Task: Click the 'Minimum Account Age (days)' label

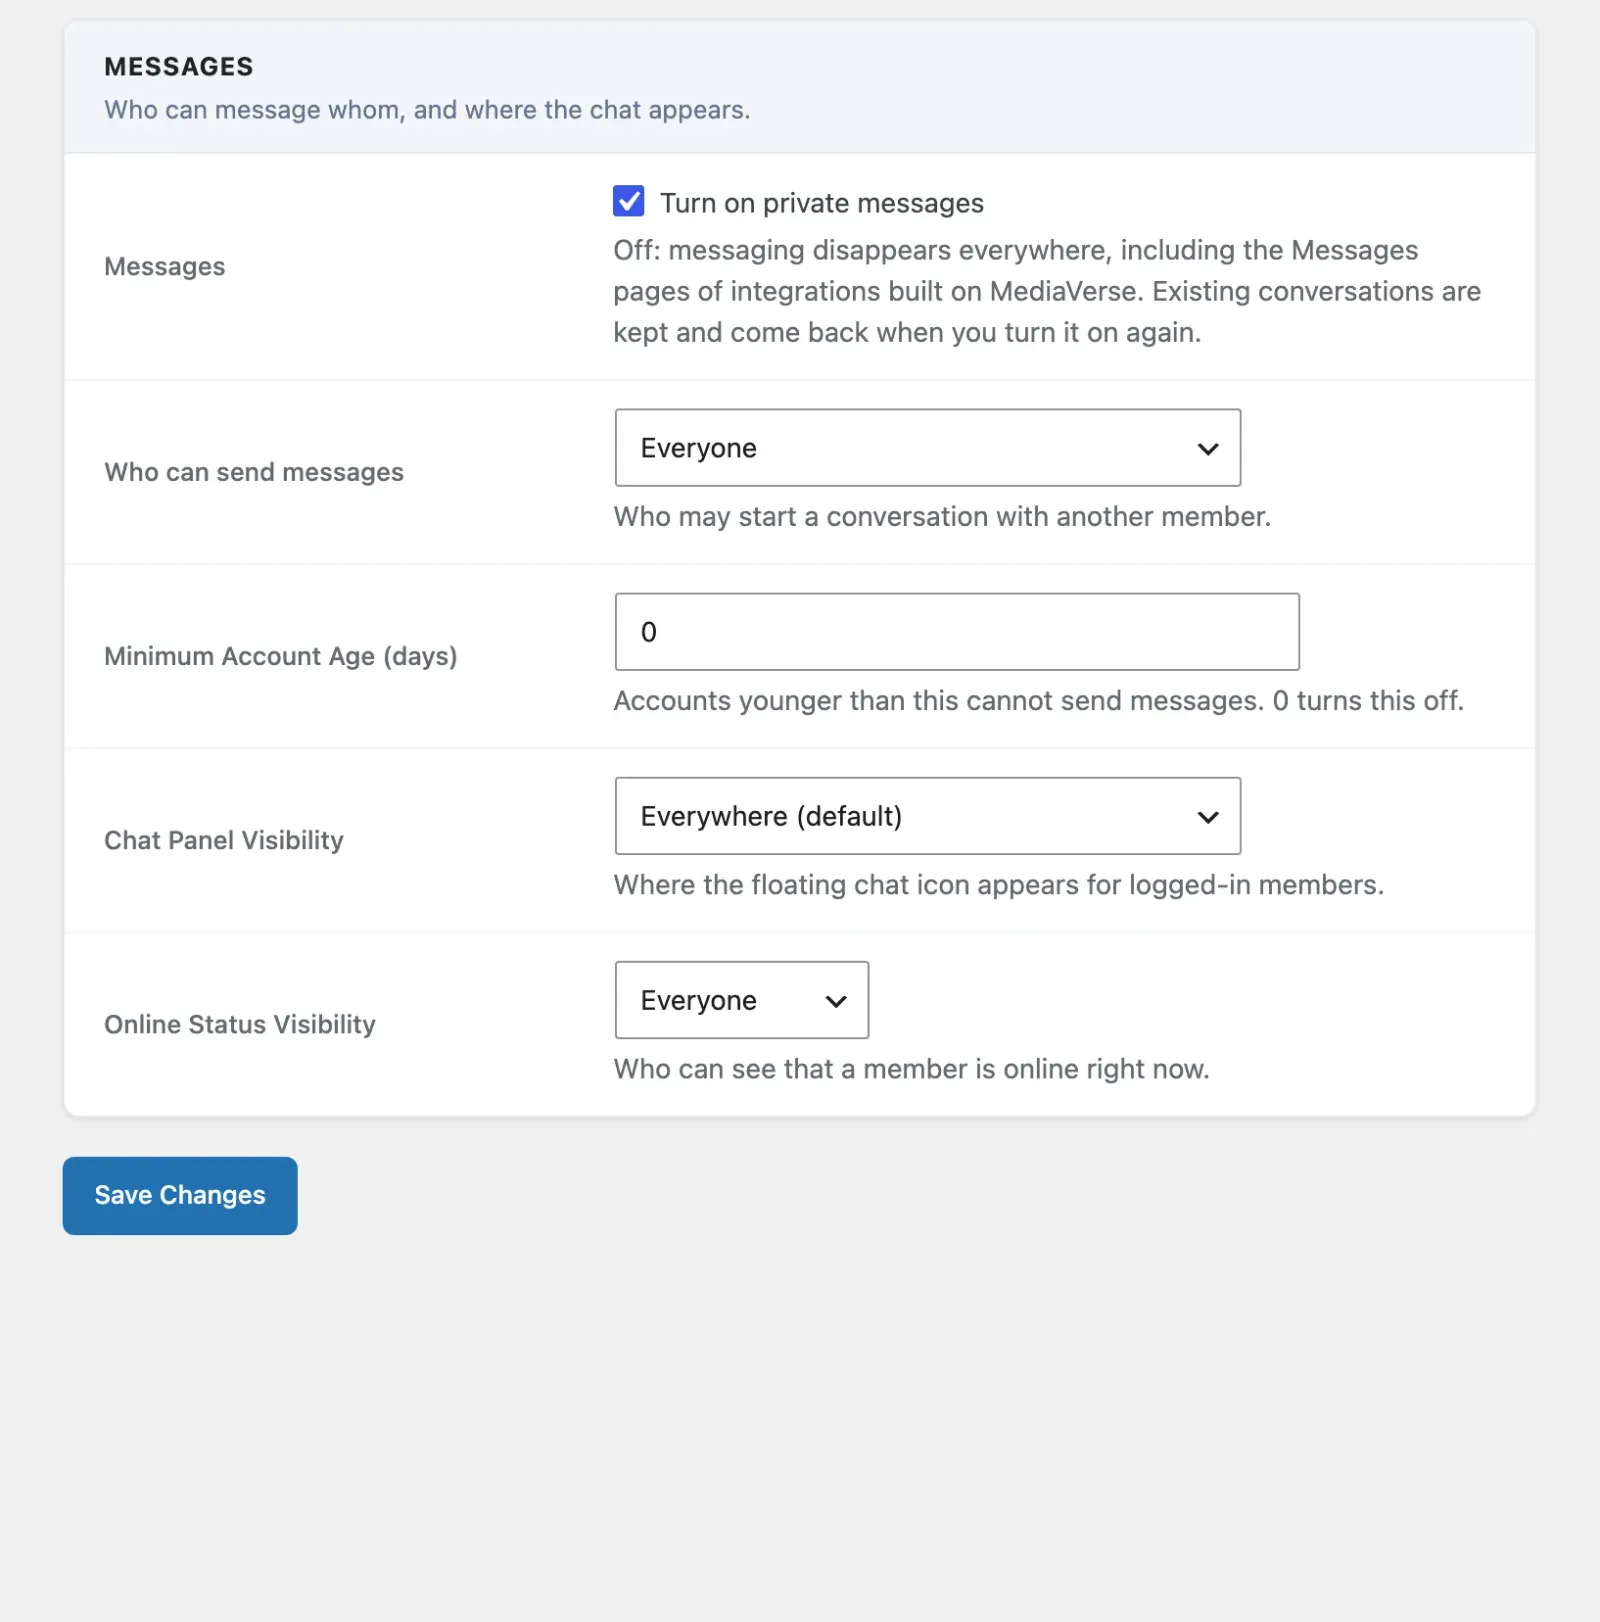Action: point(281,656)
